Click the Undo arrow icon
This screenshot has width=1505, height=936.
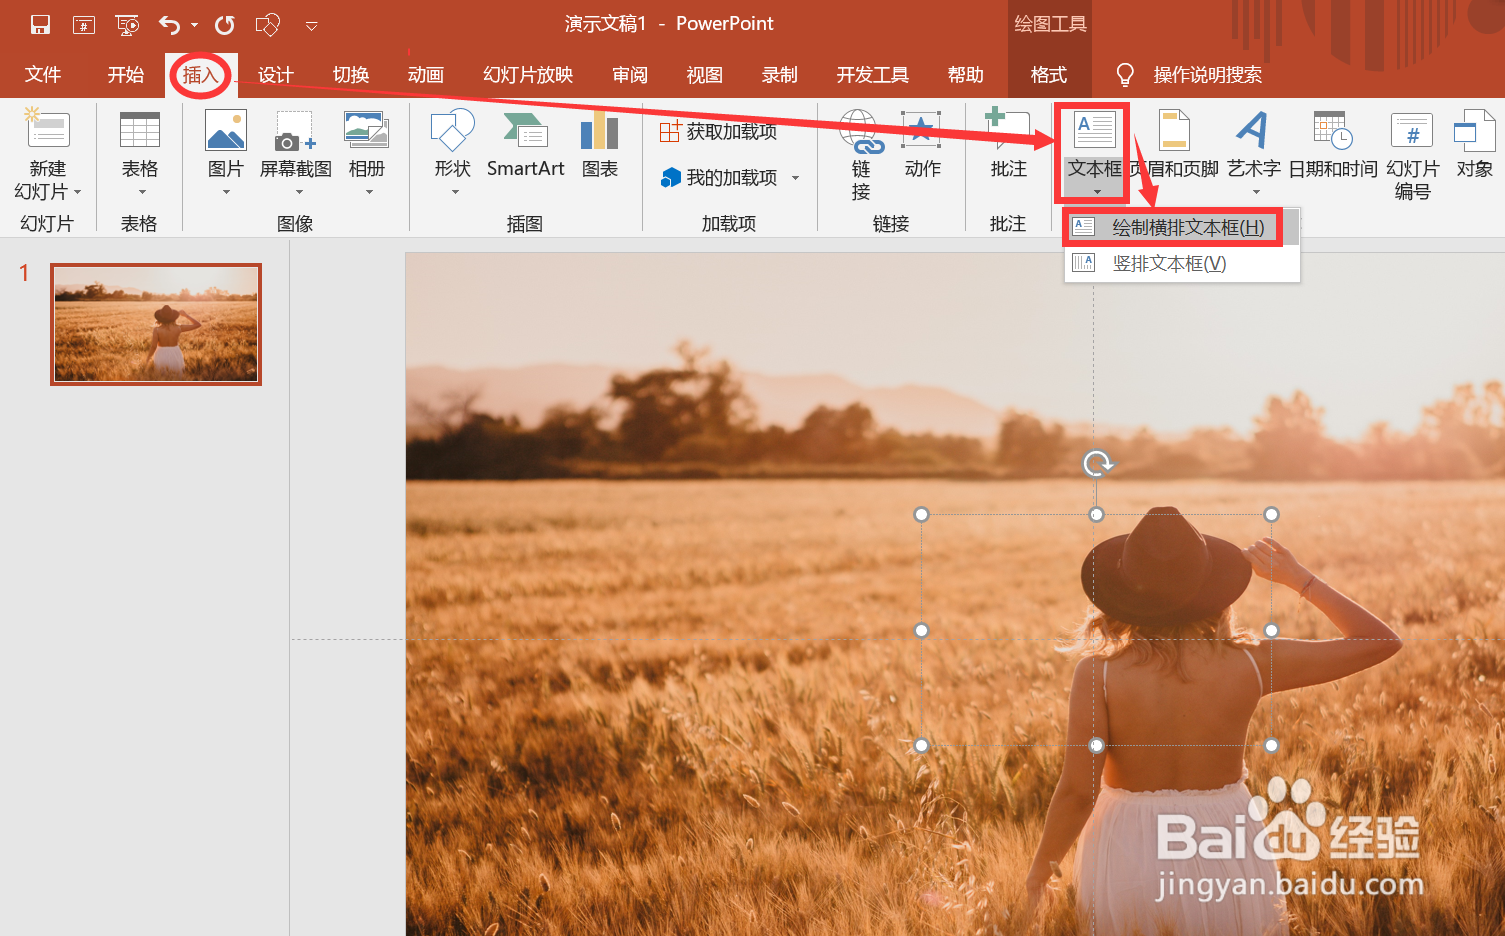(x=170, y=24)
